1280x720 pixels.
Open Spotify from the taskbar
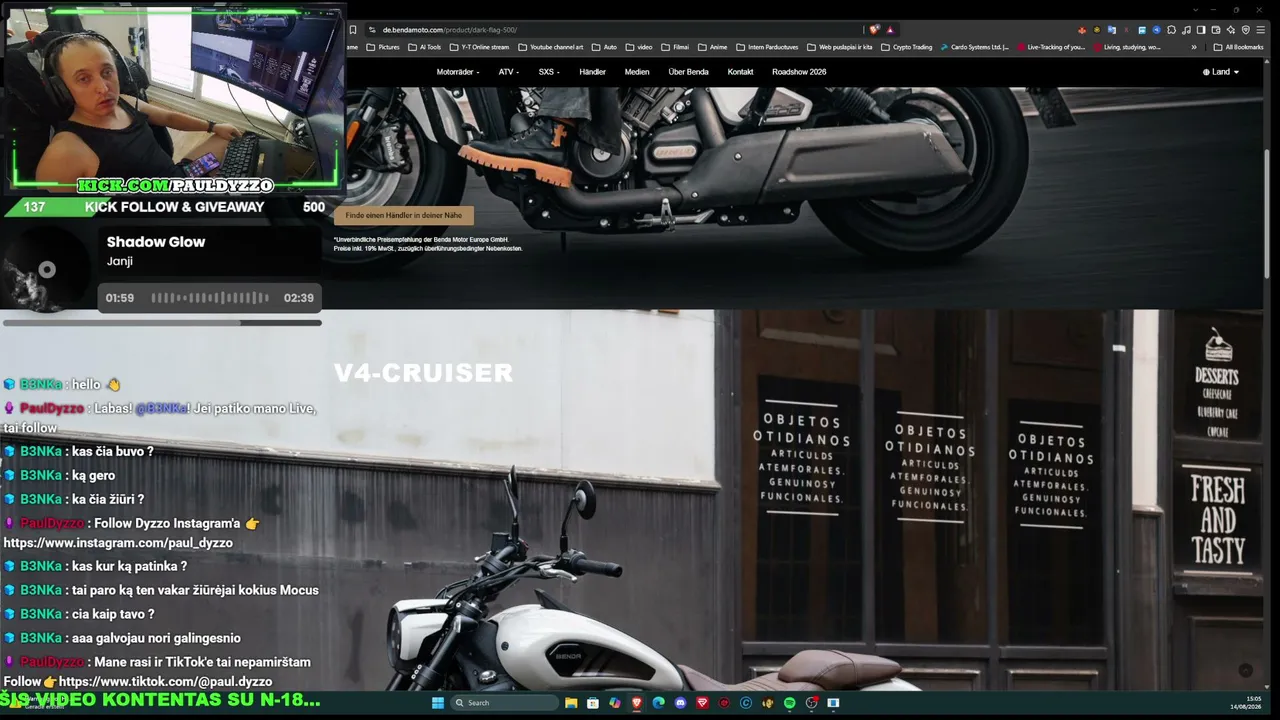point(789,703)
